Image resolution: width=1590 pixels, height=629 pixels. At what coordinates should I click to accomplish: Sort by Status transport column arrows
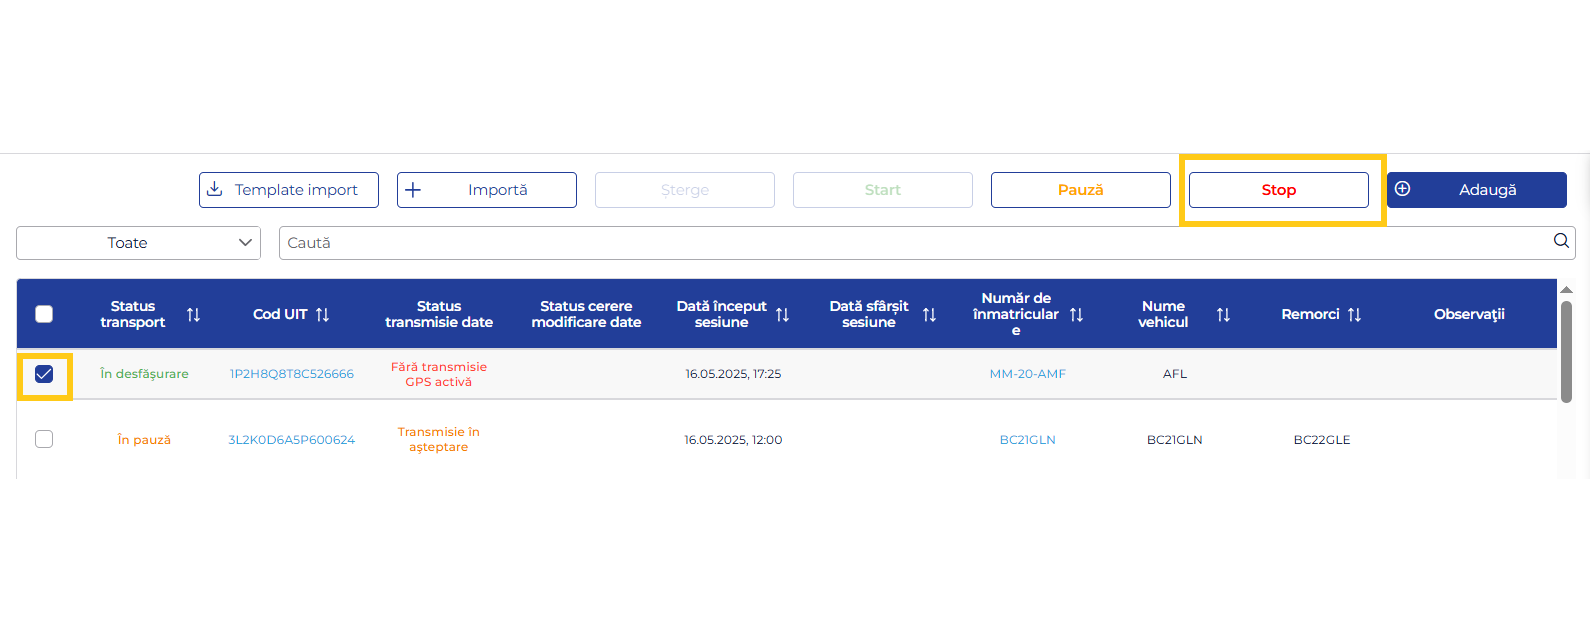coord(193,315)
